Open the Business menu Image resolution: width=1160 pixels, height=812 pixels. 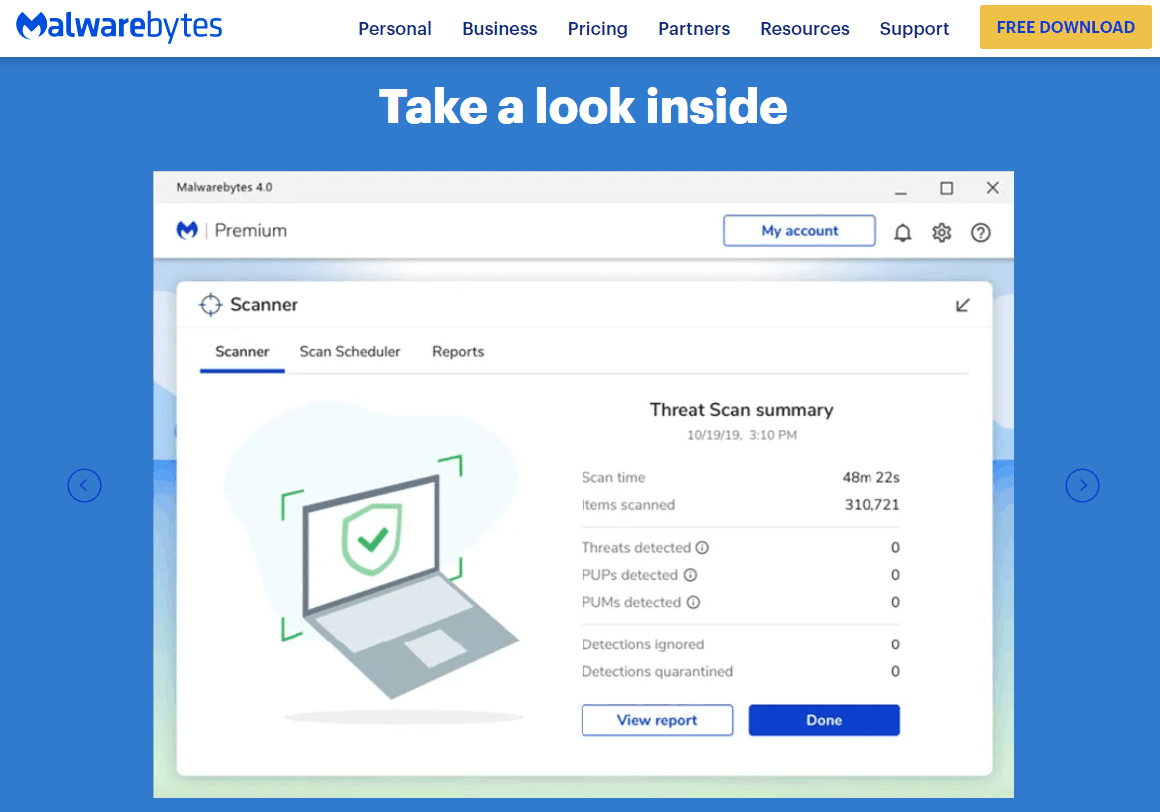(499, 29)
